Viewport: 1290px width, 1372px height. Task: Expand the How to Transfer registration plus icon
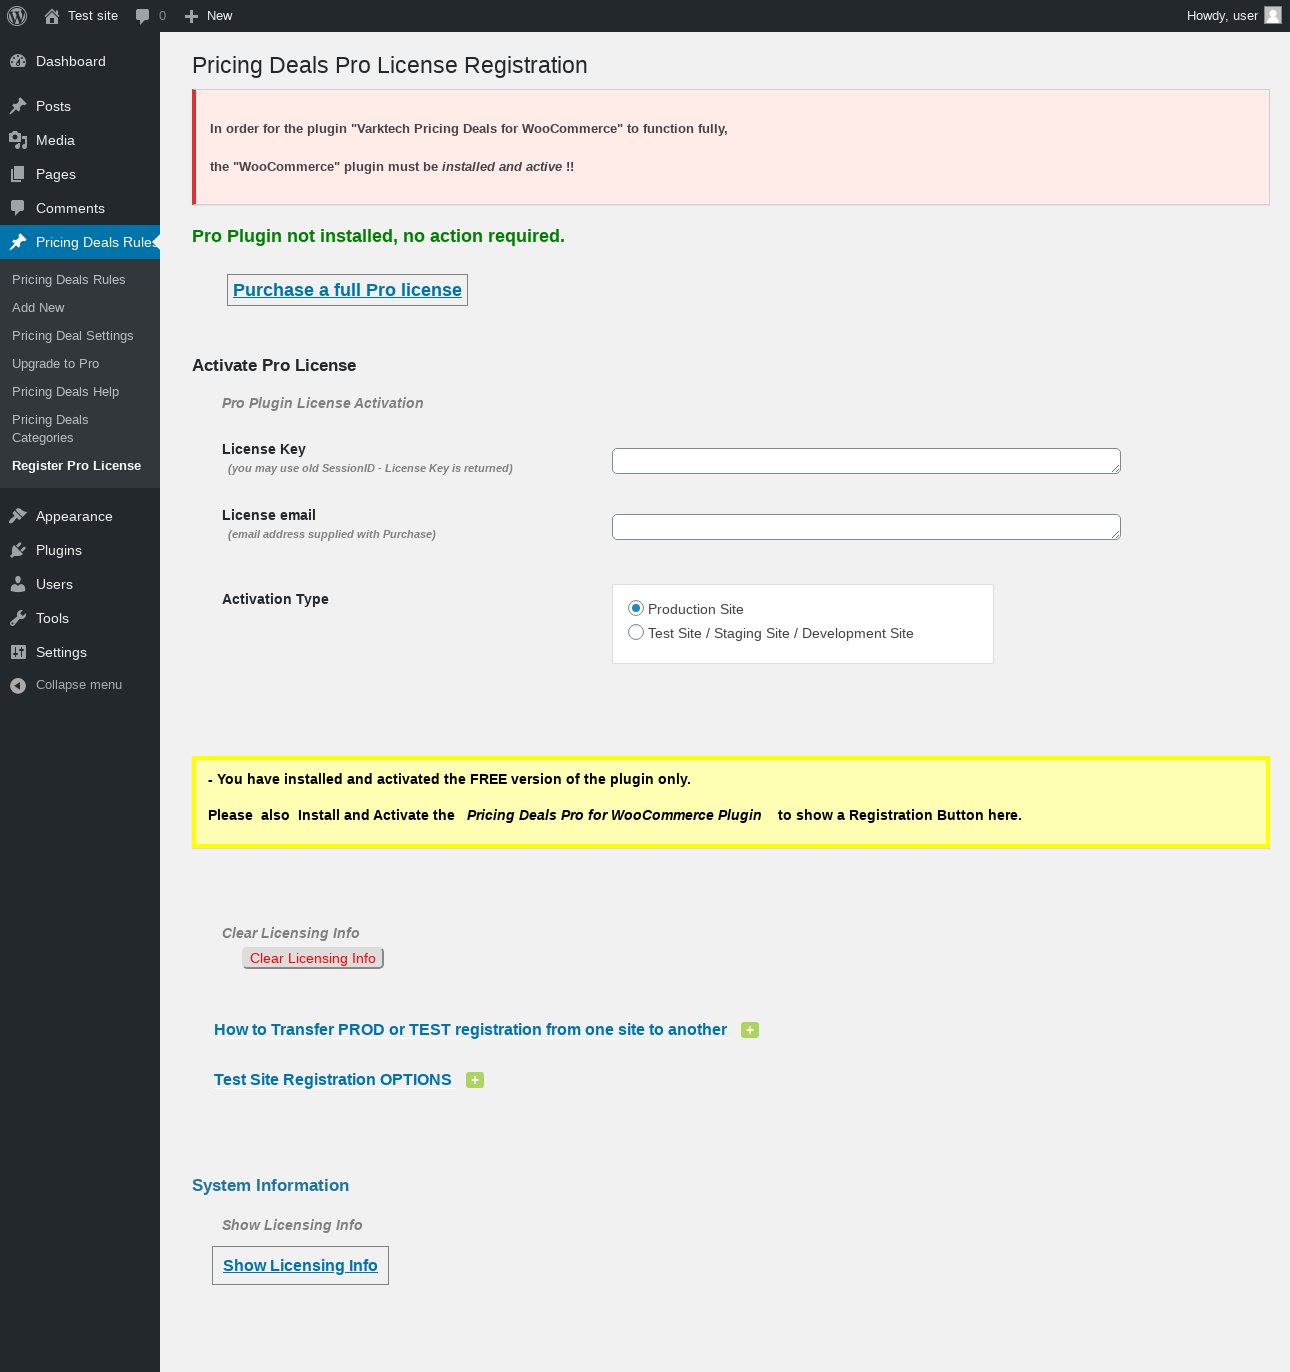(750, 1030)
